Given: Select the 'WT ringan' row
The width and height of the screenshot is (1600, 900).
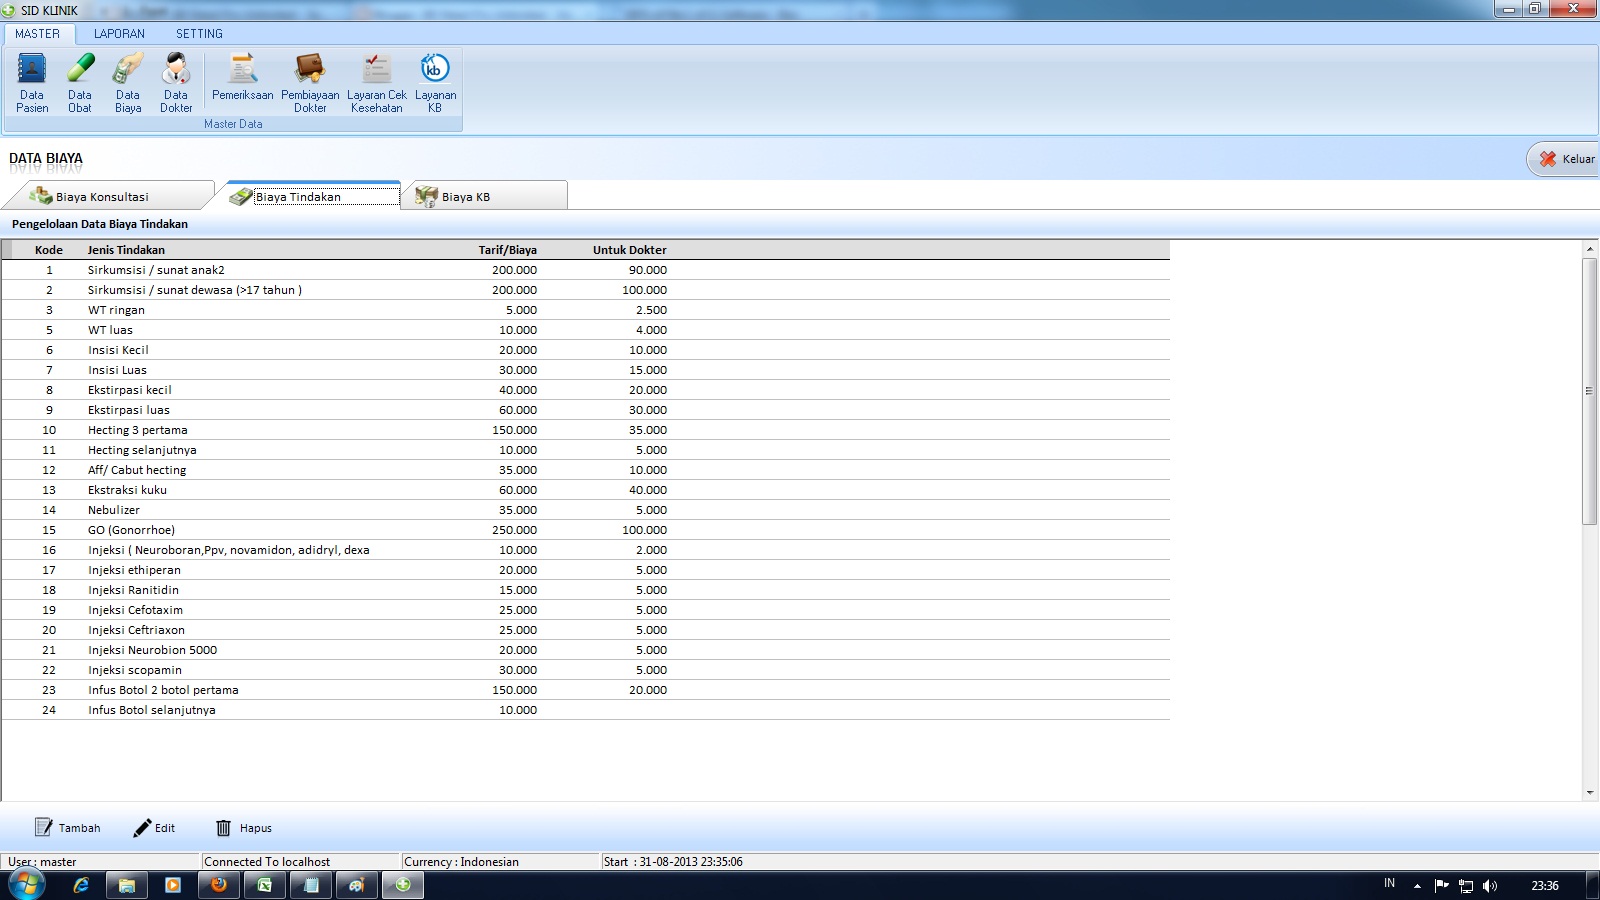Looking at the screenshot, I should [585, 310].
